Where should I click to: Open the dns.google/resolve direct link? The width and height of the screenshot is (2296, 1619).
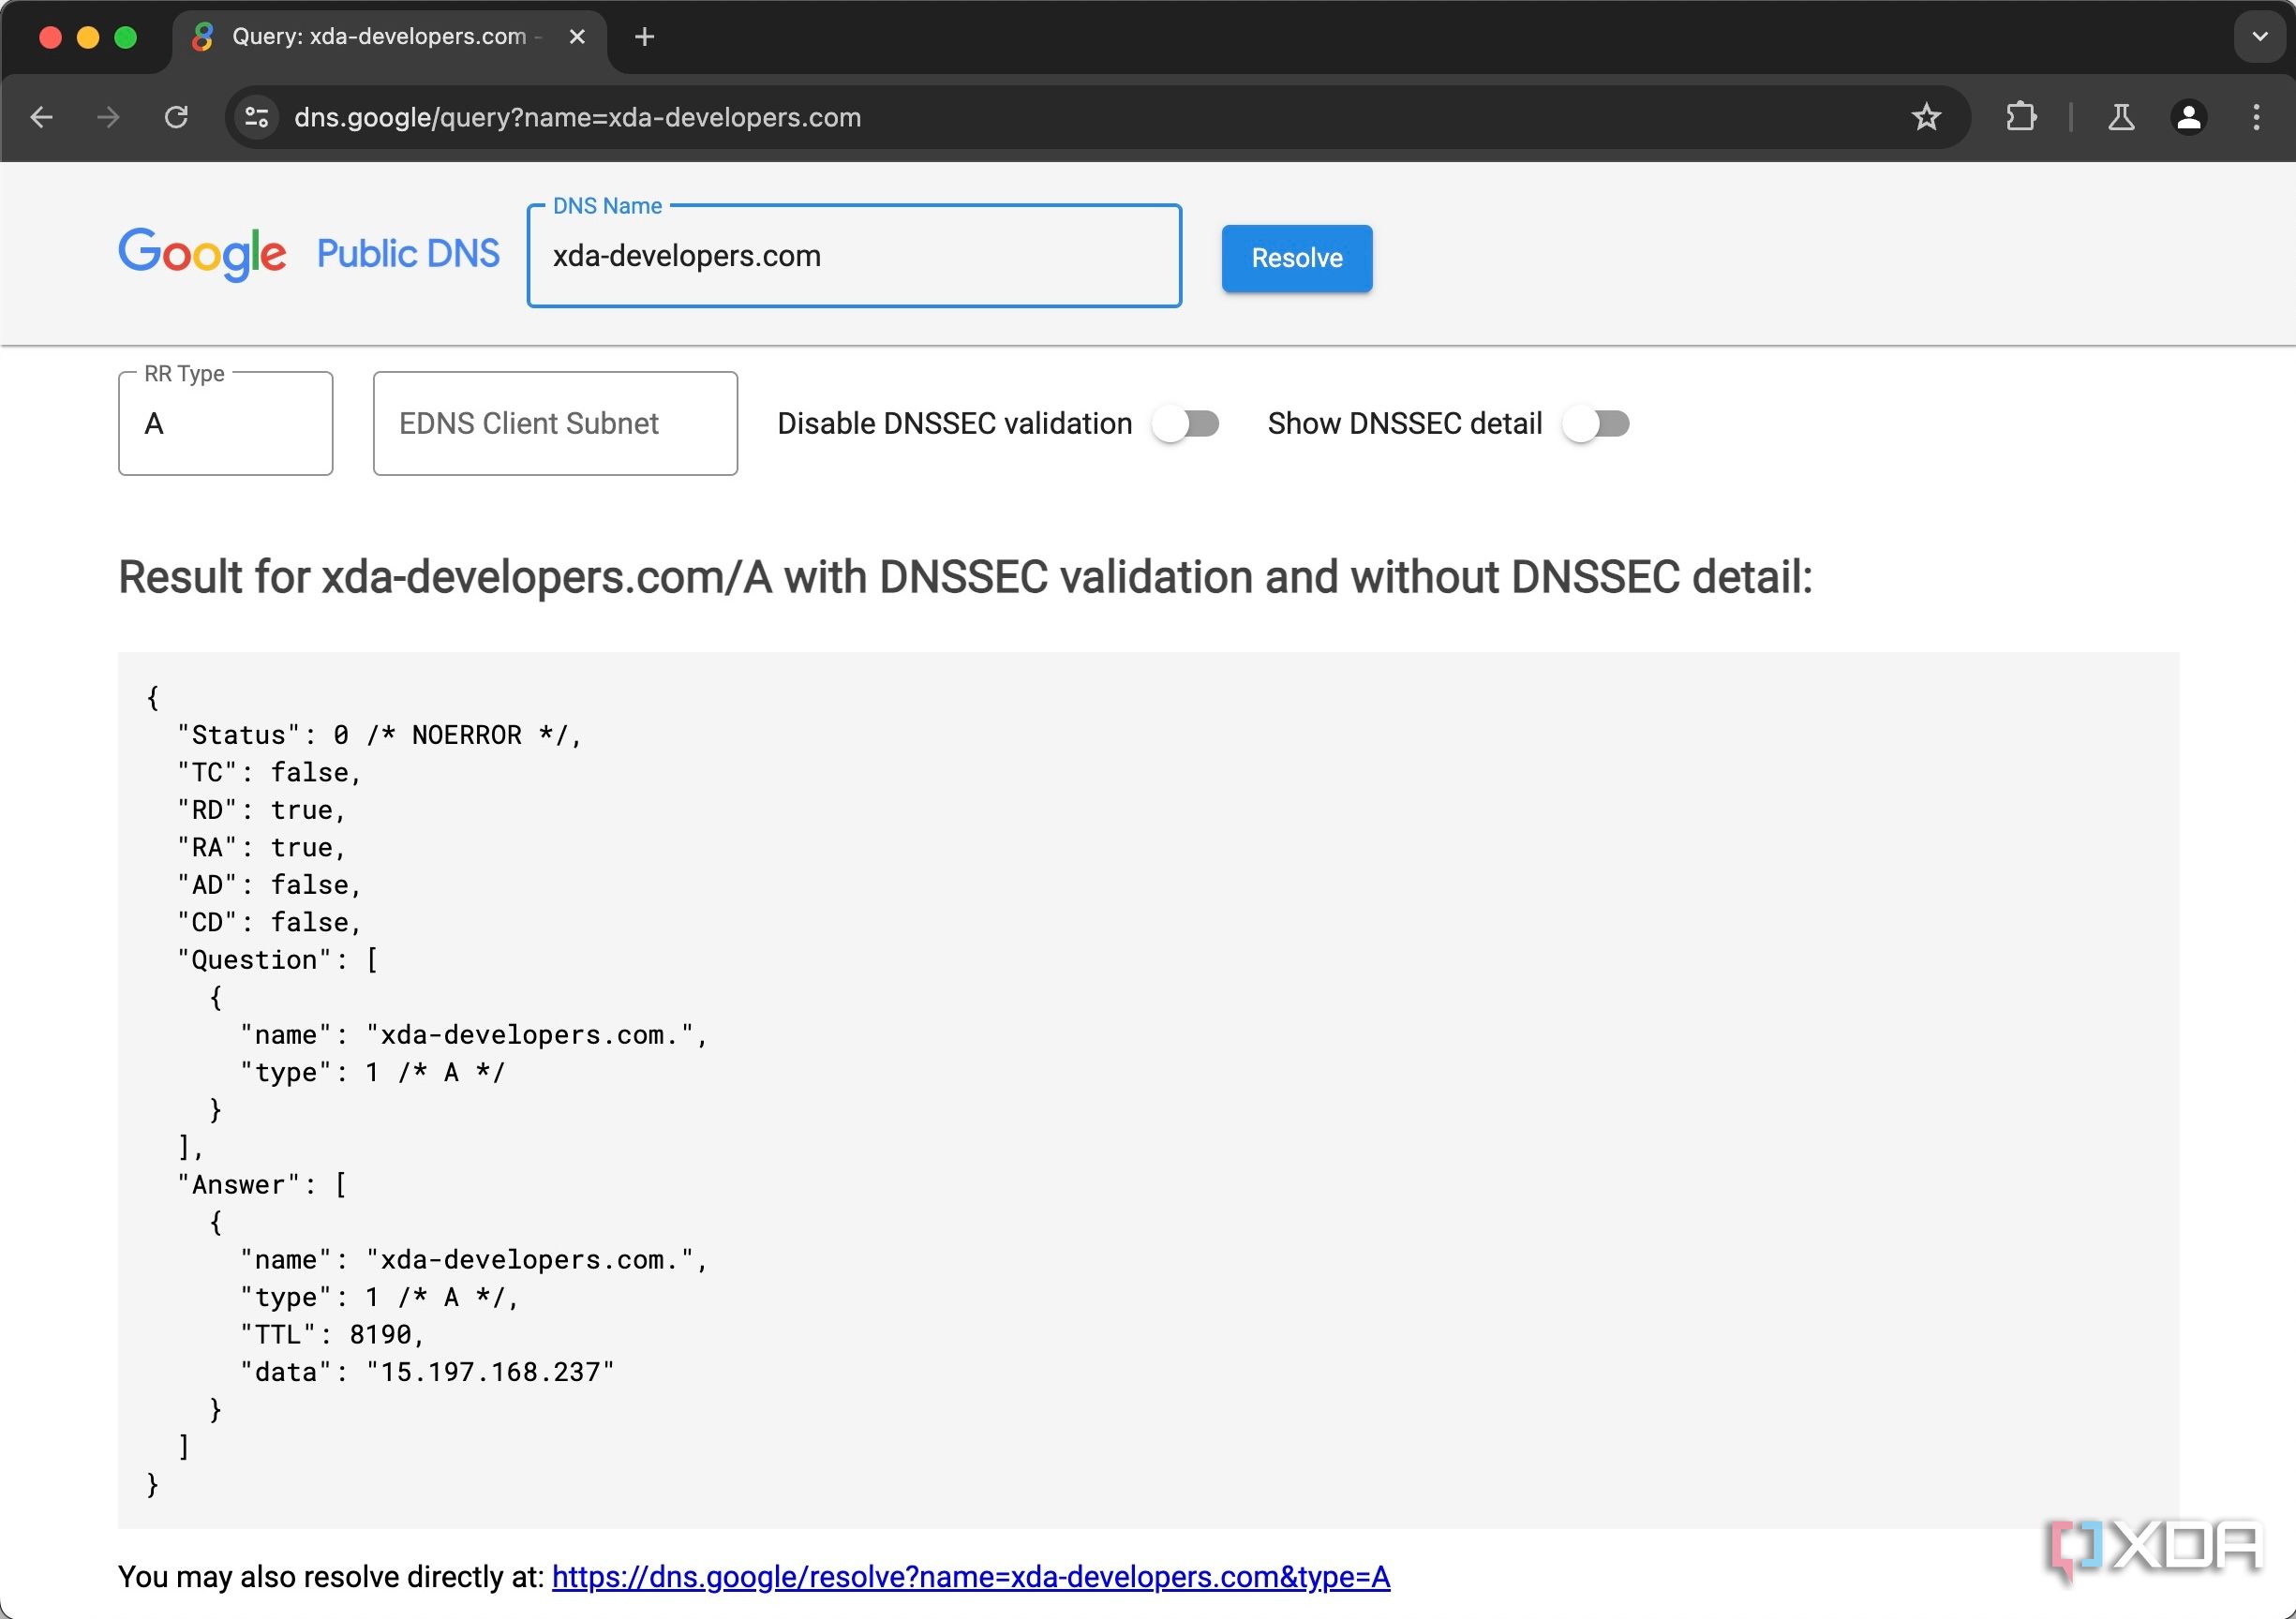(970, 1577)
